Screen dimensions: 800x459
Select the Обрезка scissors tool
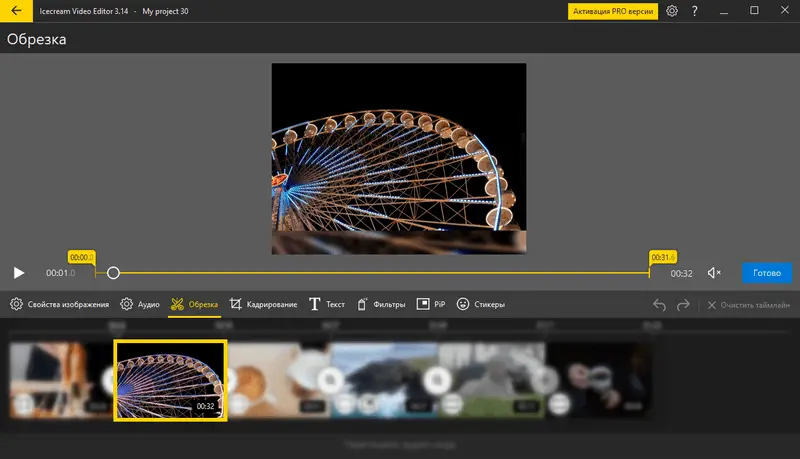pyautogui.click(x=194, y=304)
